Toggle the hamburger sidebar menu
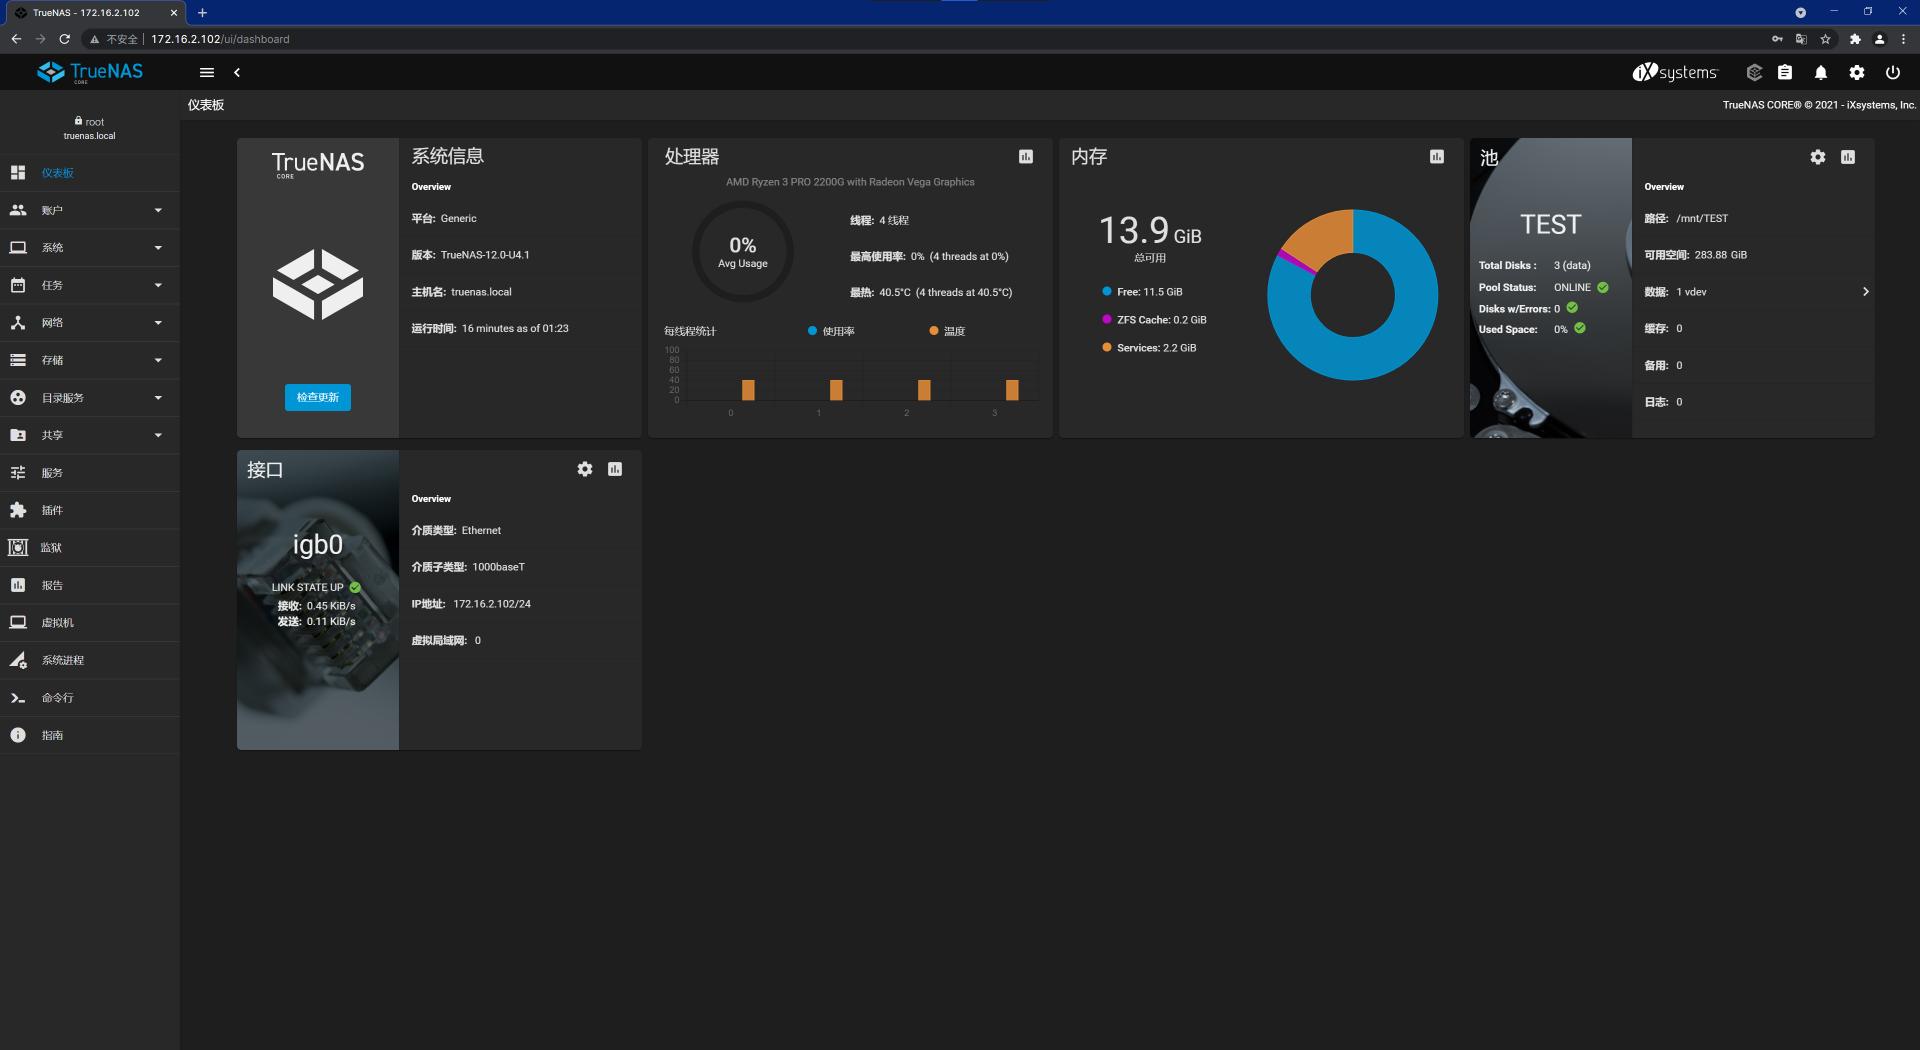Screen dimensions: 1920x1050 coord(207,73)
